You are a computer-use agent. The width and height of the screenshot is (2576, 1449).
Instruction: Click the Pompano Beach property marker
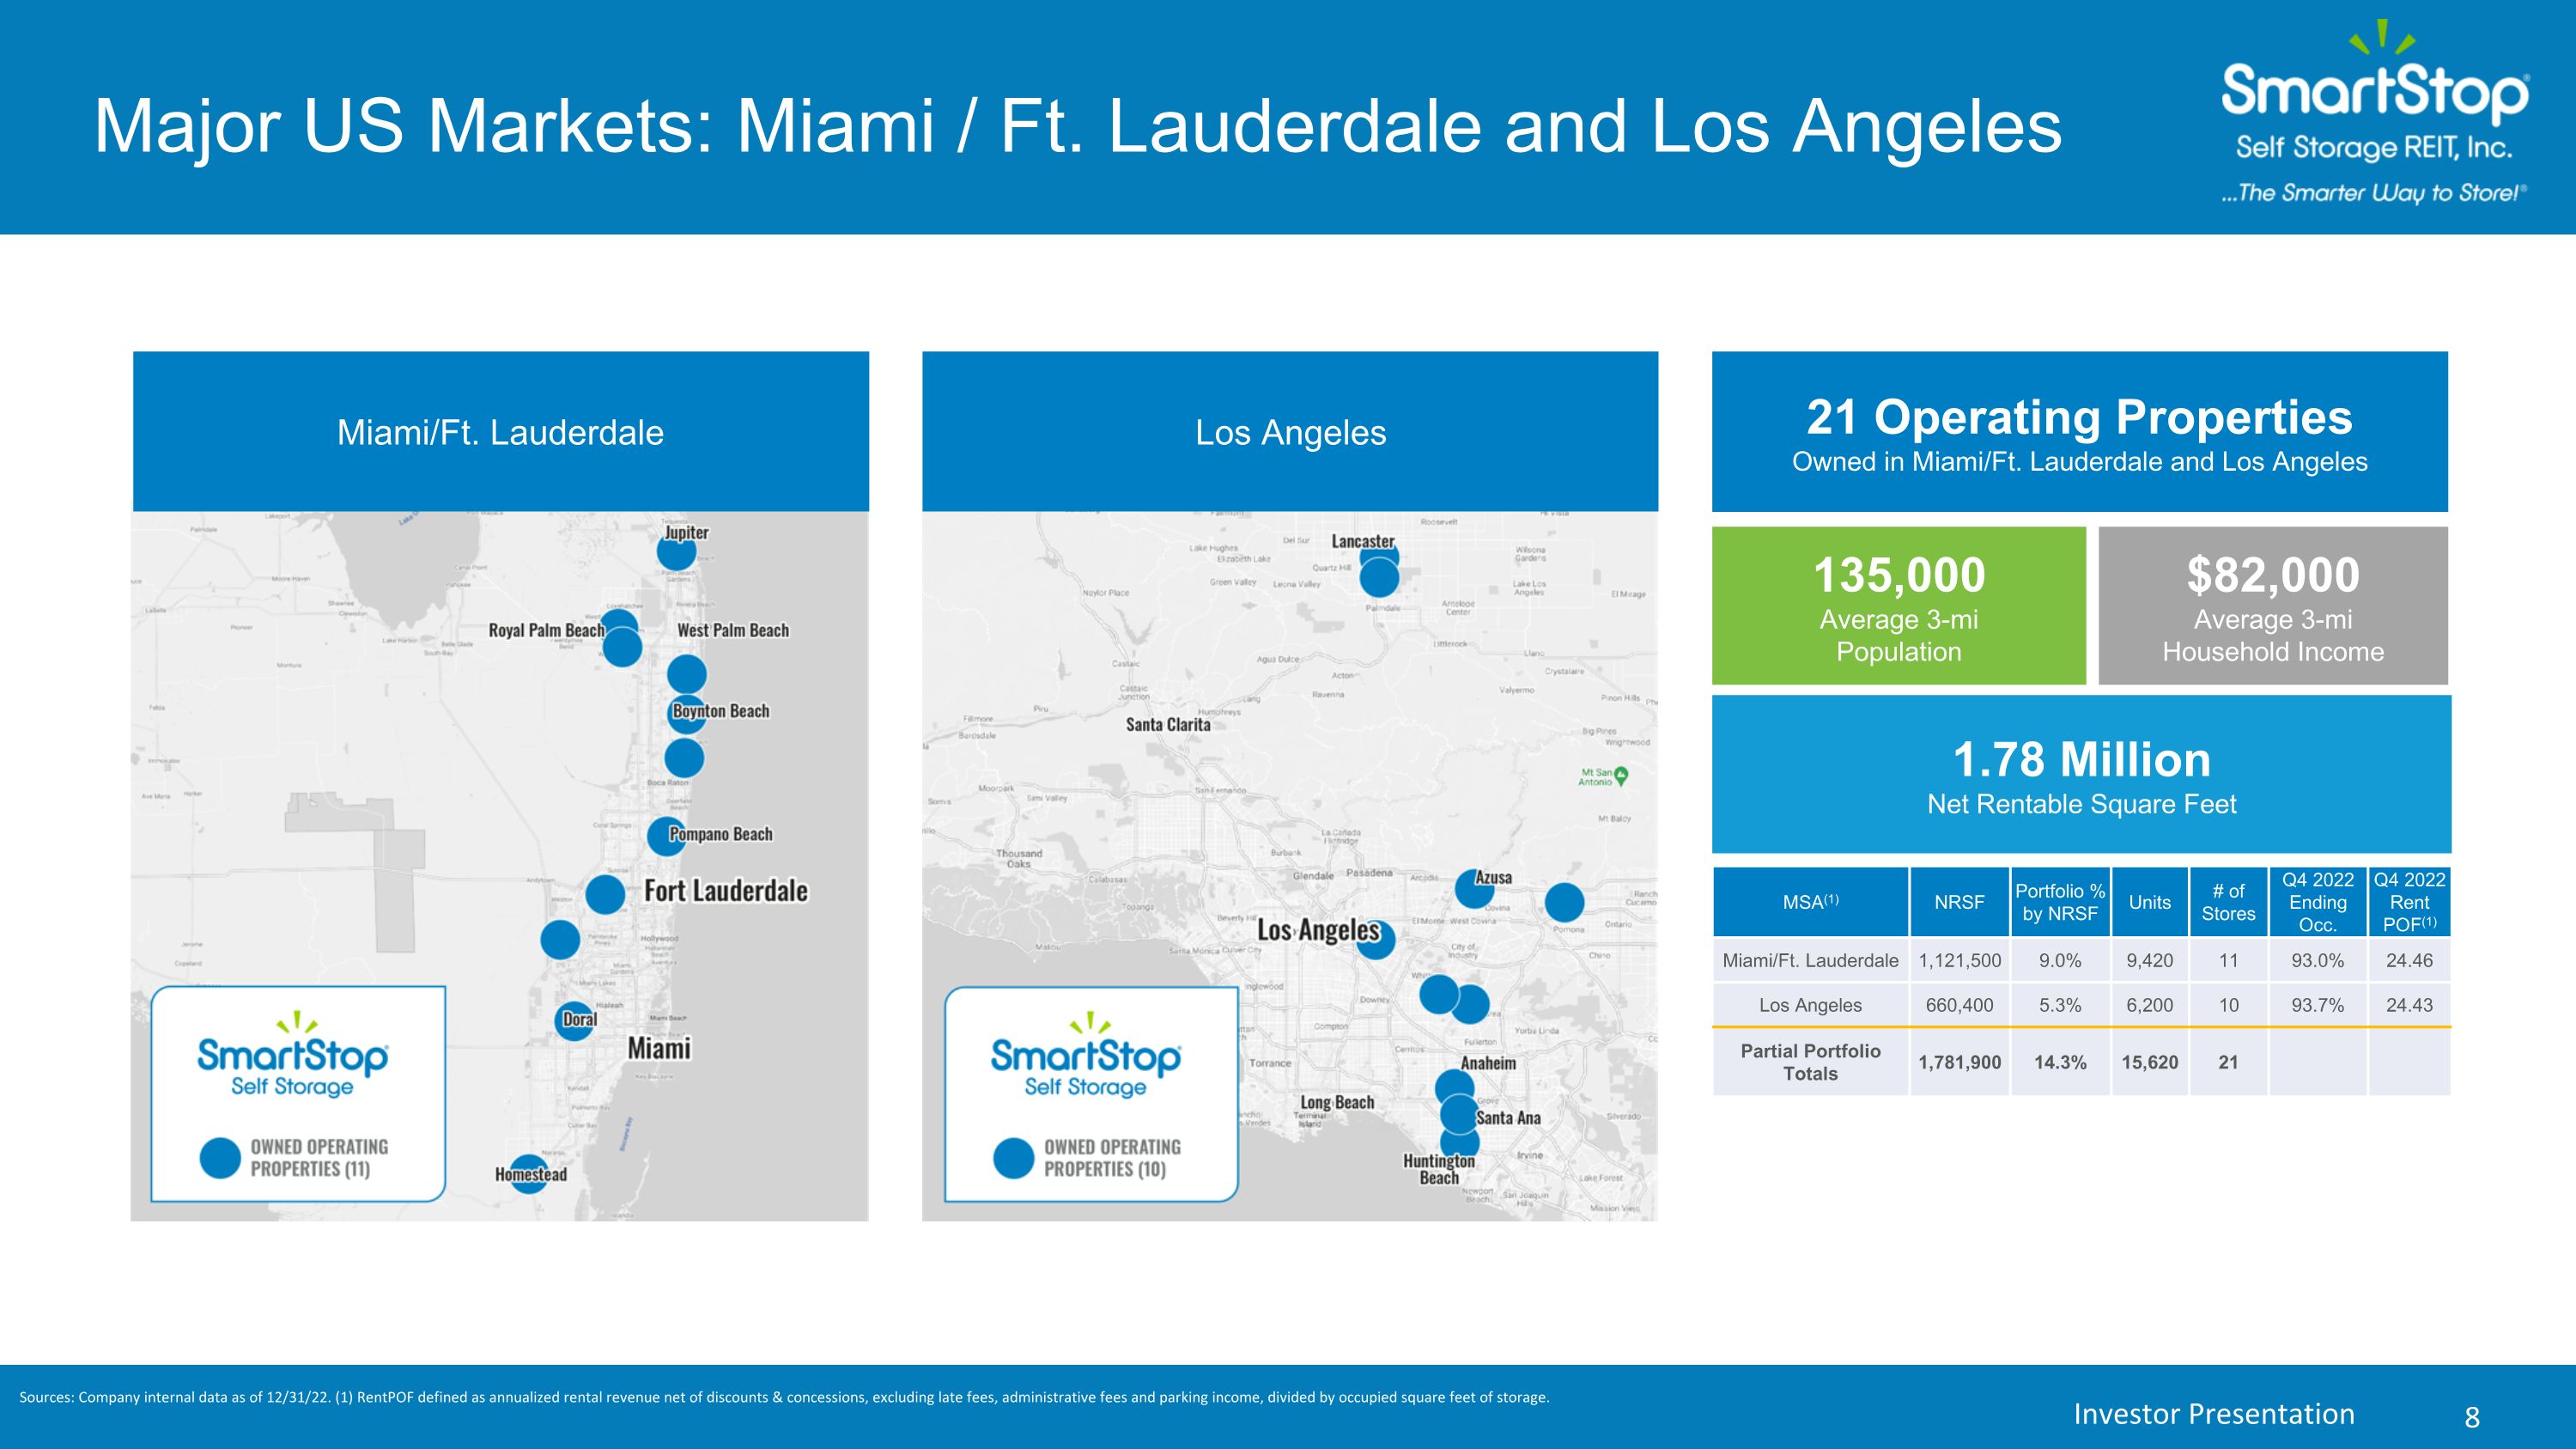(666, 836)
